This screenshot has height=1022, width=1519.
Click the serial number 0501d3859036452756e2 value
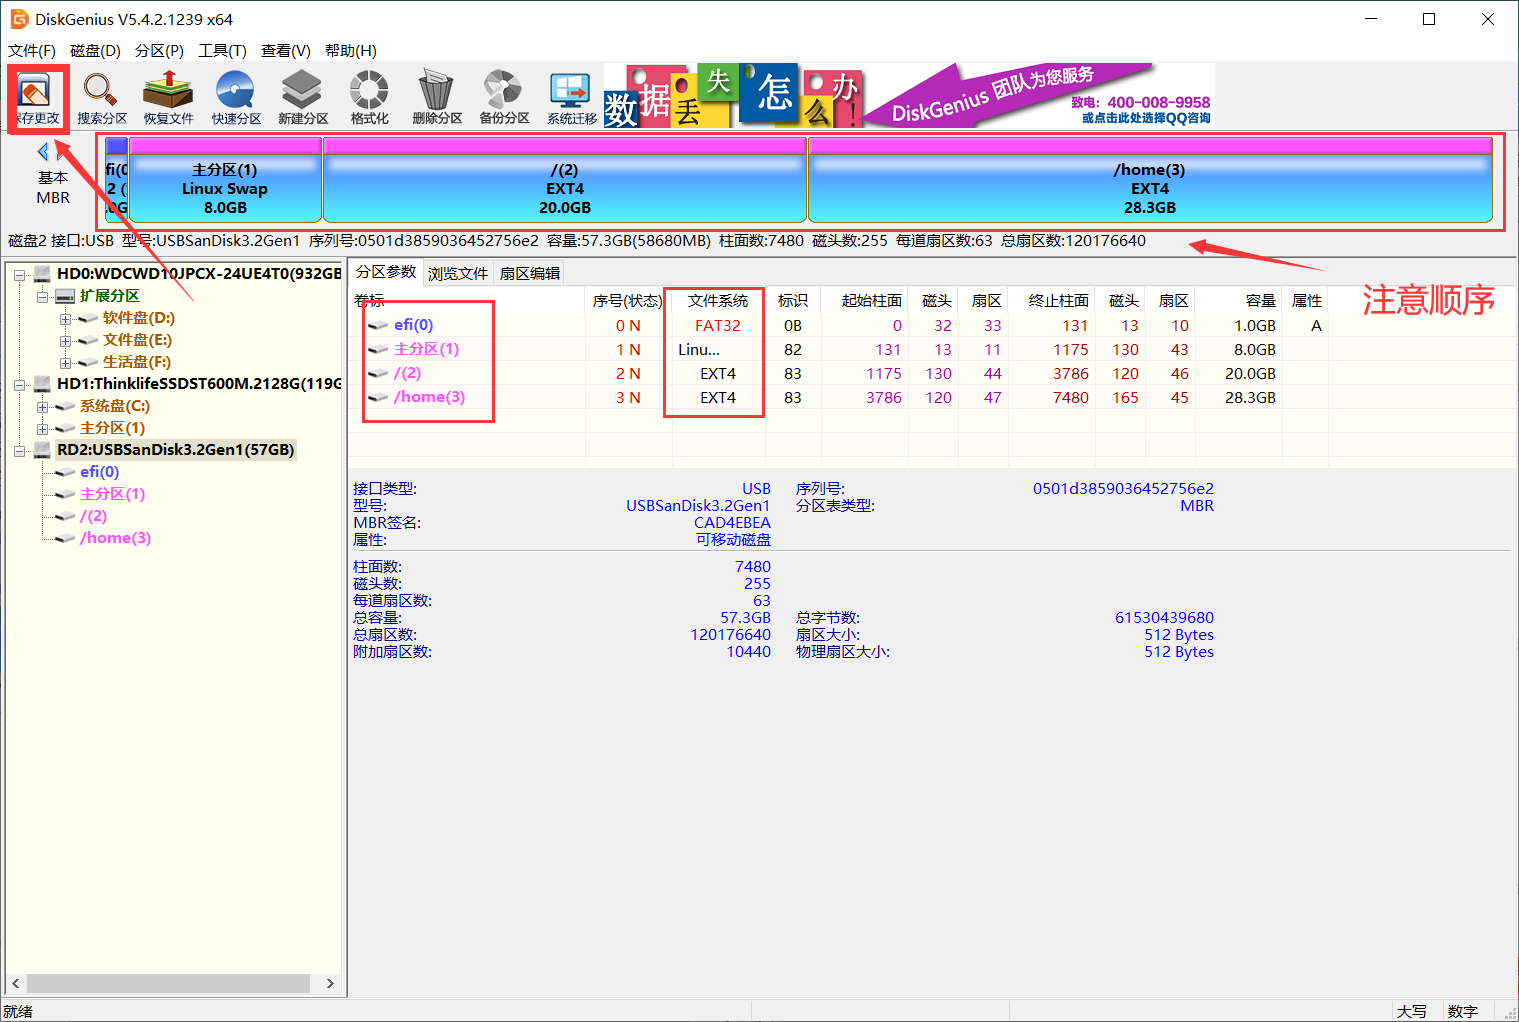pyautogui.click(x=1123, y=488)
